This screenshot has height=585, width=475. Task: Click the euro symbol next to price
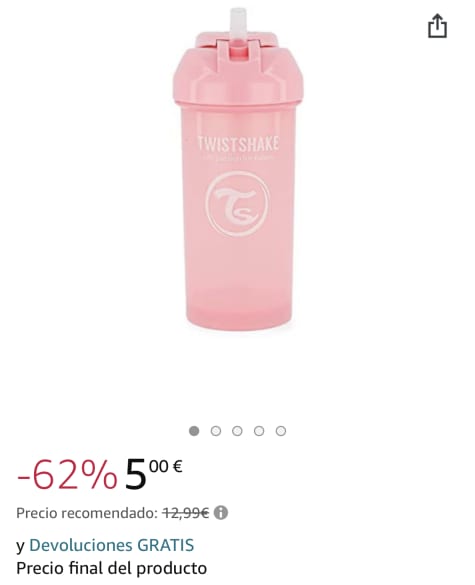[178, 466]
